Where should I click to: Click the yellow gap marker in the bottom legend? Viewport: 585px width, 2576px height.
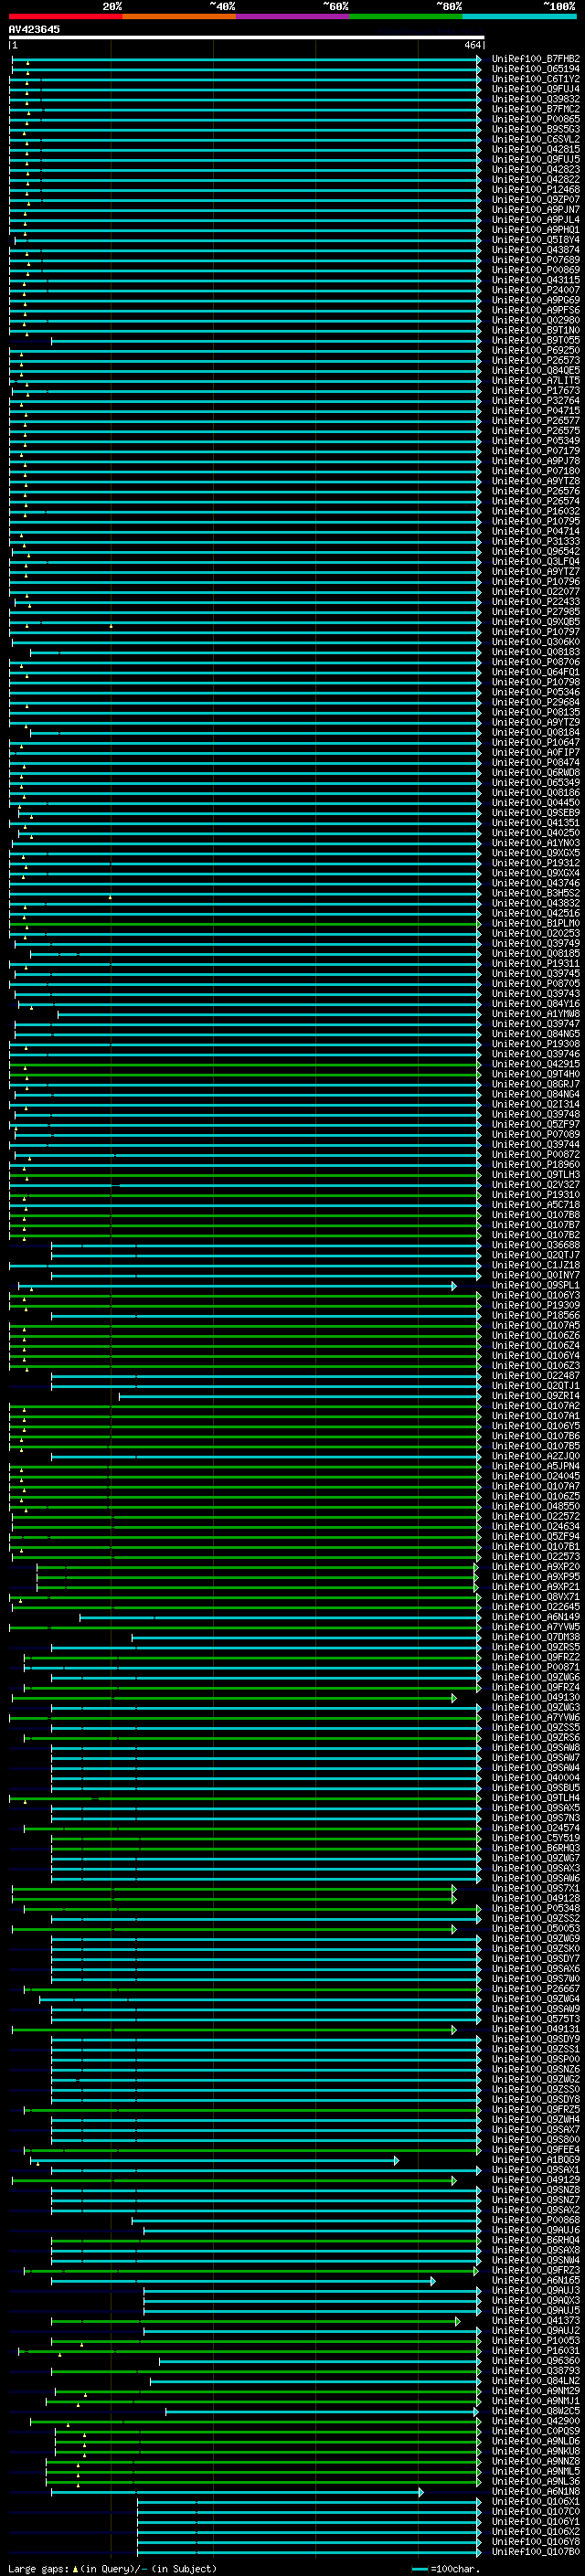75,2569
